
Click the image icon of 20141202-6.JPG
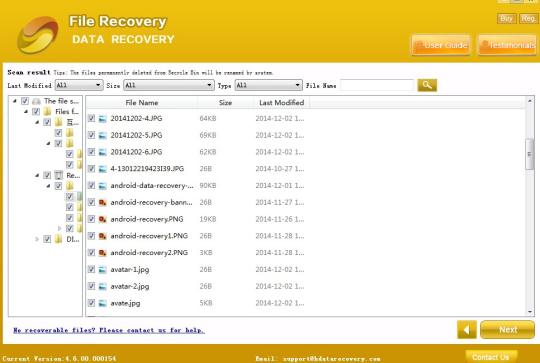pos(103,152)
